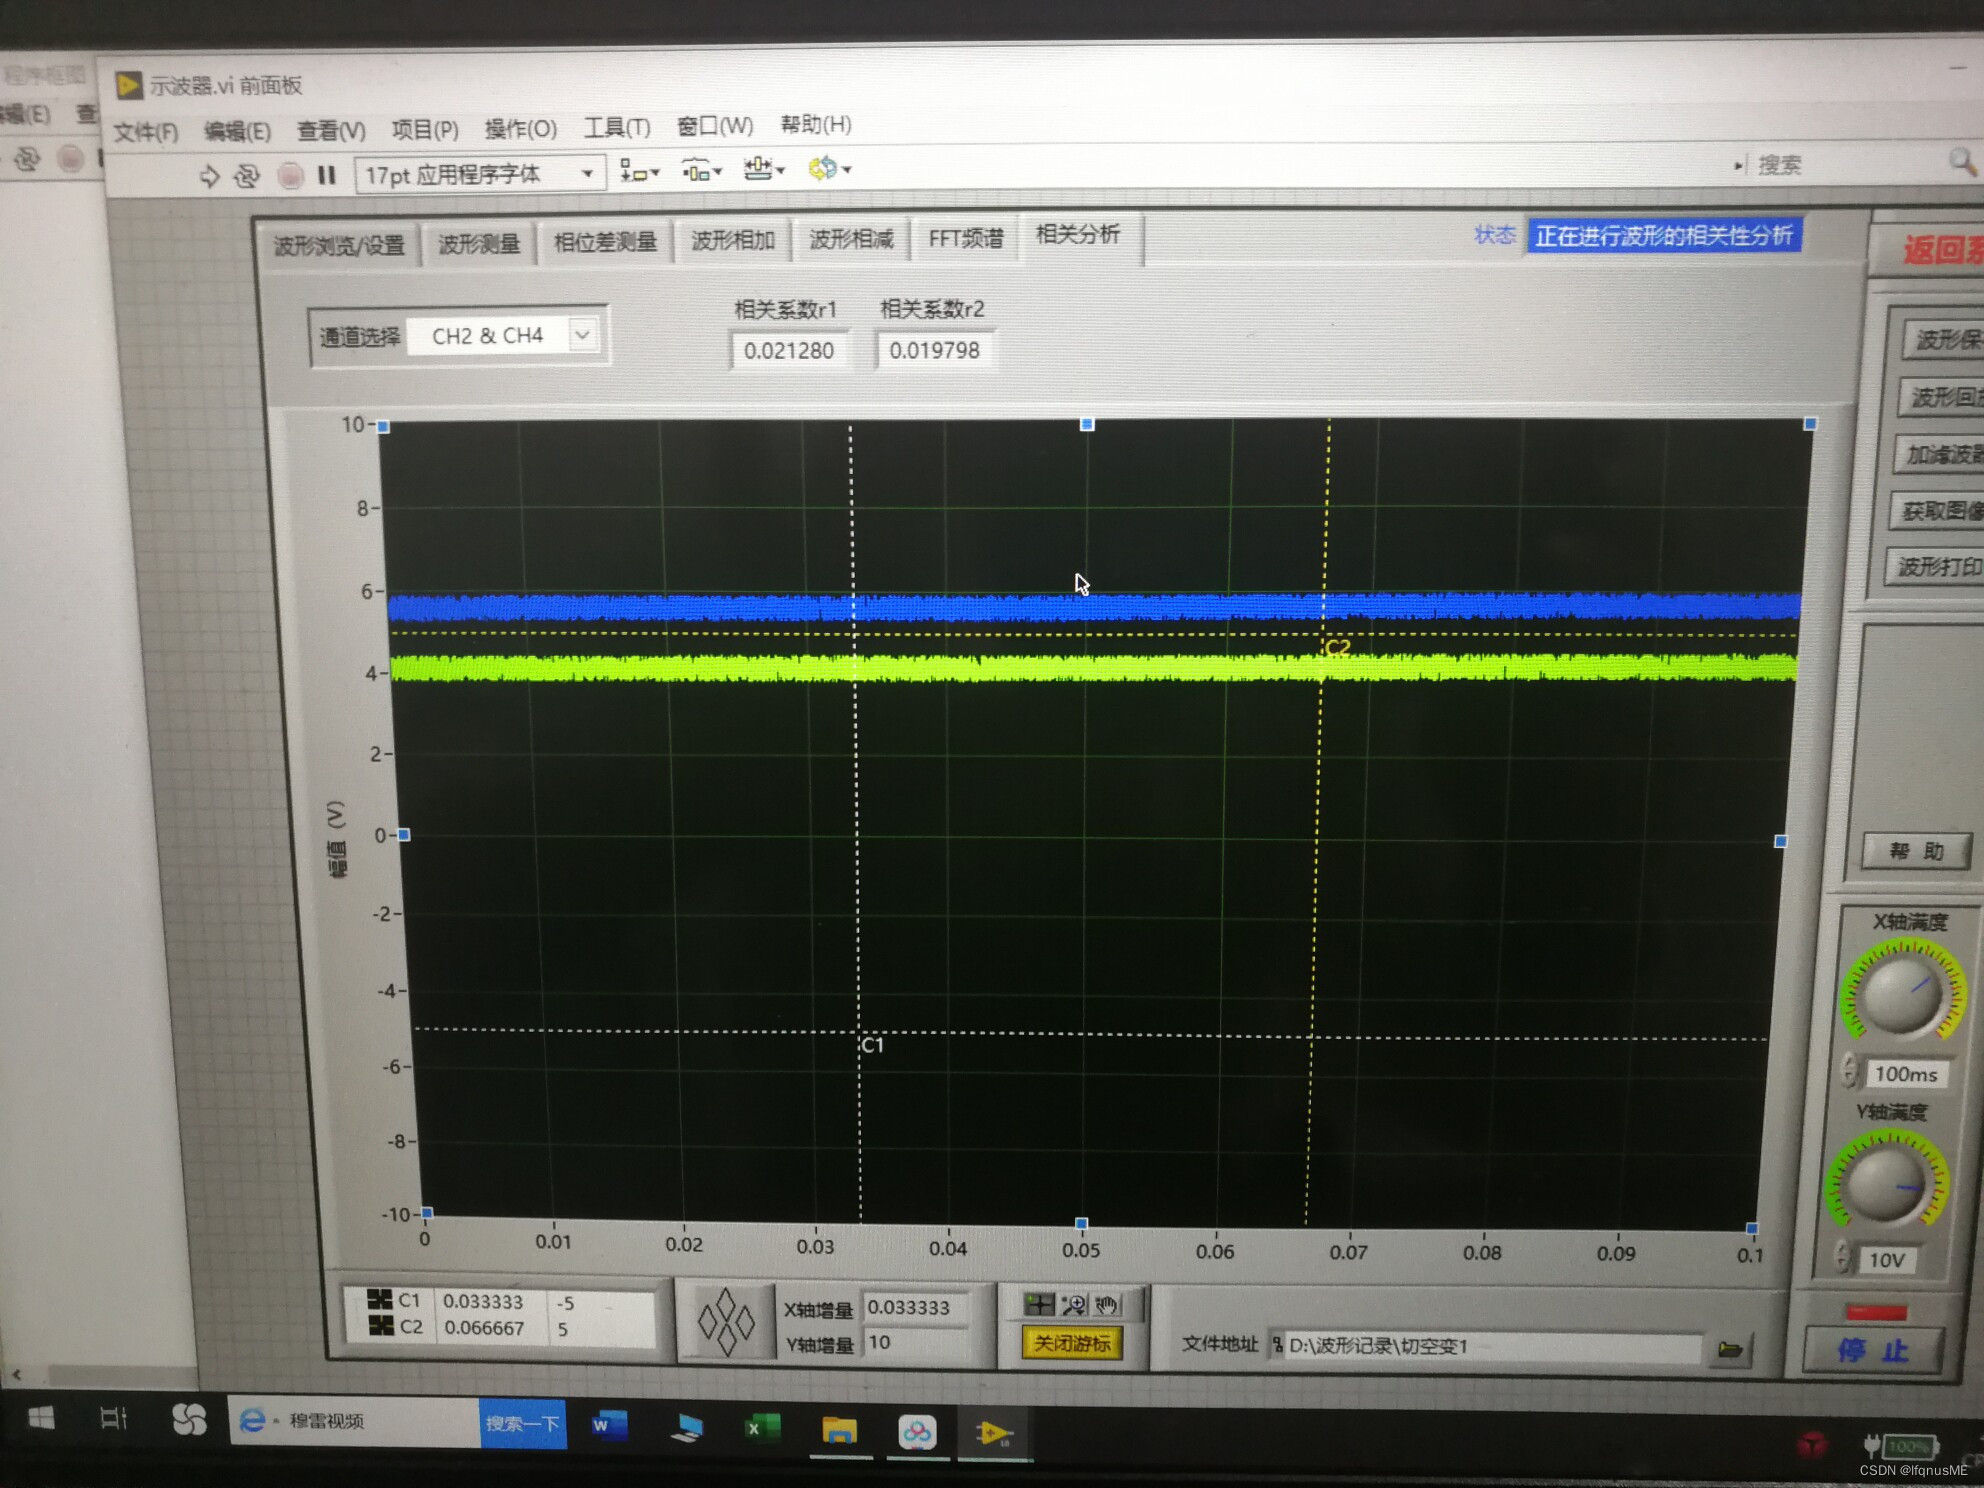Expand the Align Objects toolbar dropdown

click(640, 172)
